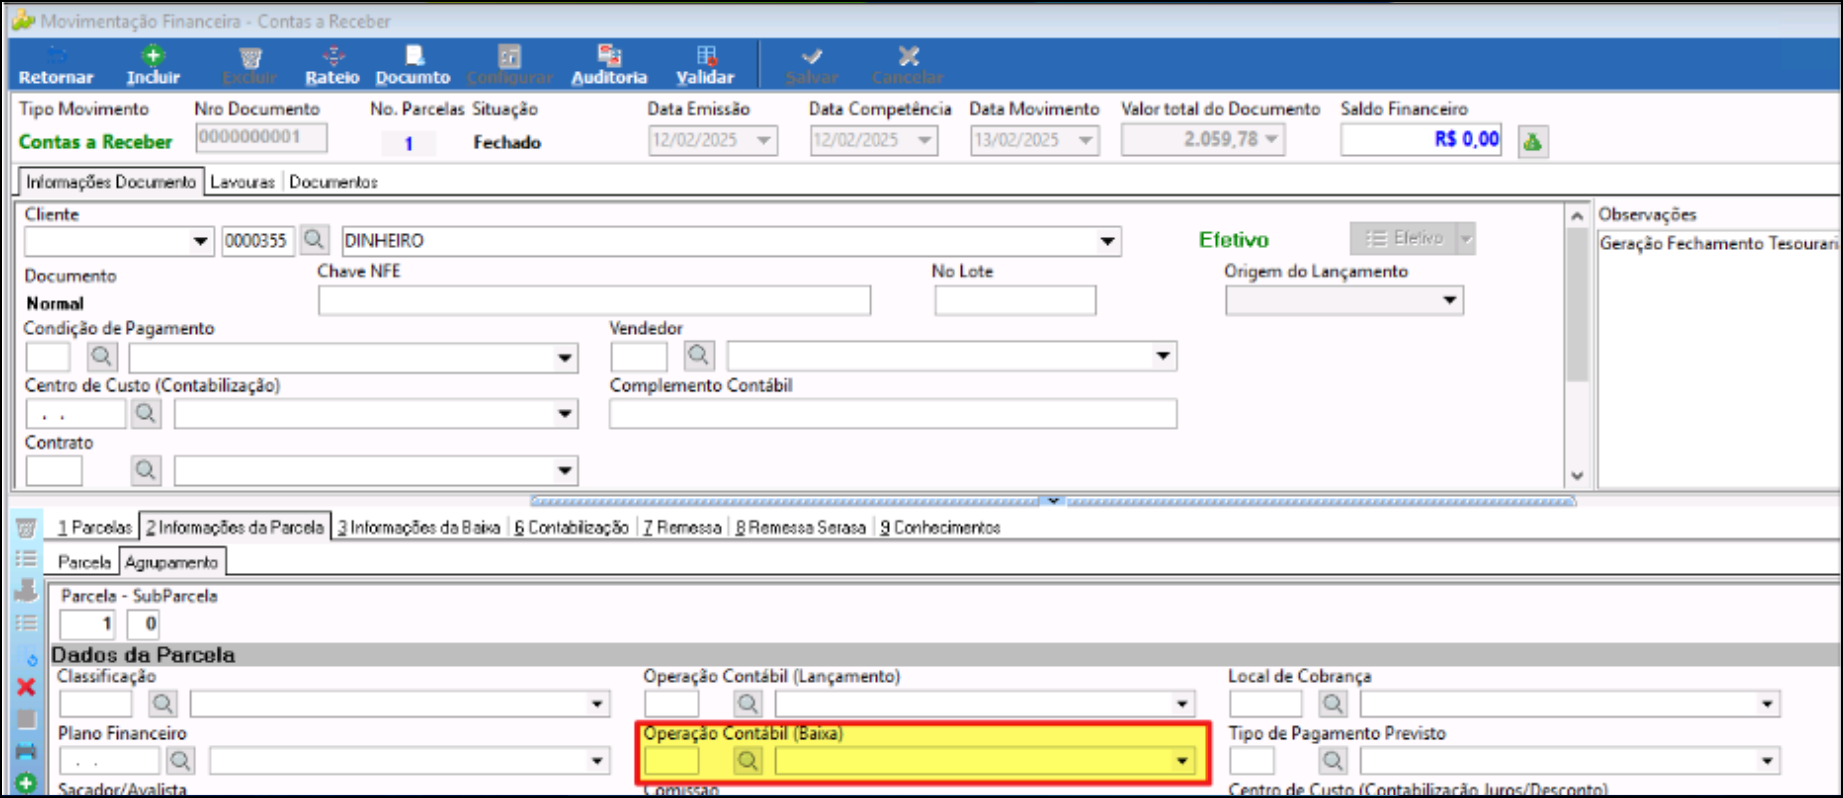The image size is (1843, 798).
Task: Expand the Operação Contábil (Baixa) dropdown
Action: [x=1182, y=761]
